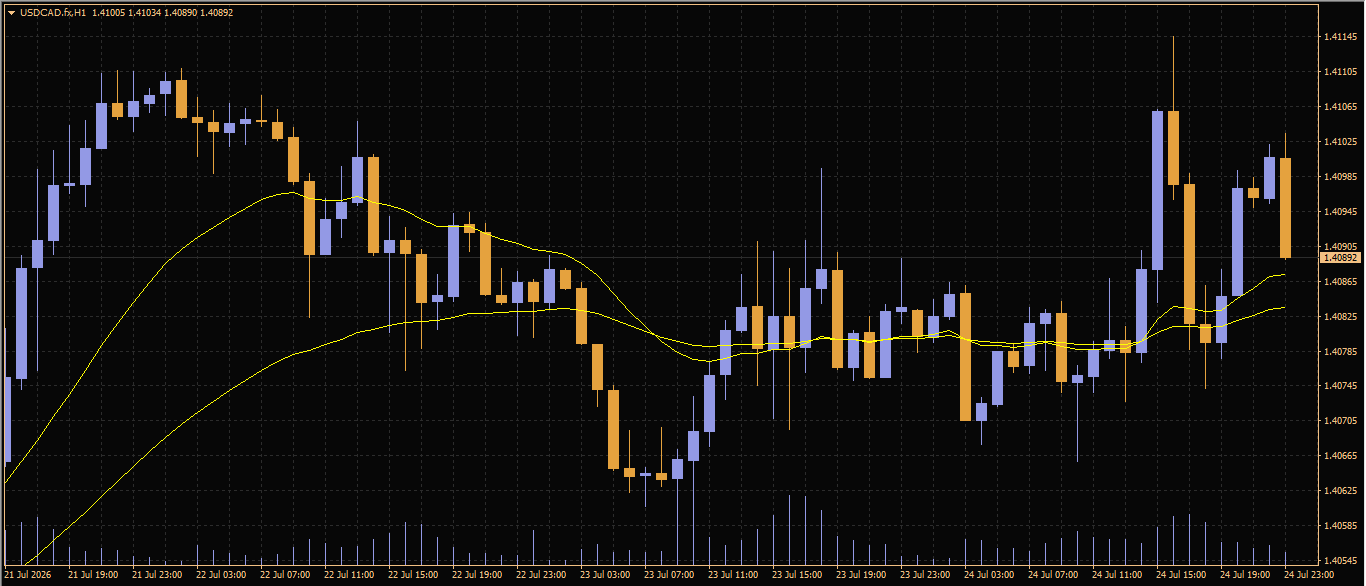1366x586 pixels.
Task: Click the 1.40625 price scale label
Action: point(1340,491)
